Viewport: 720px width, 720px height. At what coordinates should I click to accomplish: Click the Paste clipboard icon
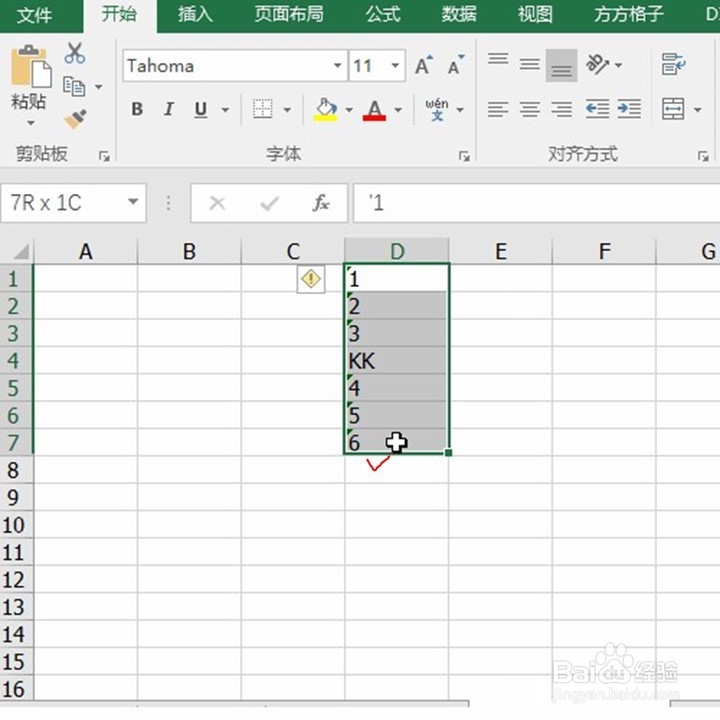click(x=30, y=67)
